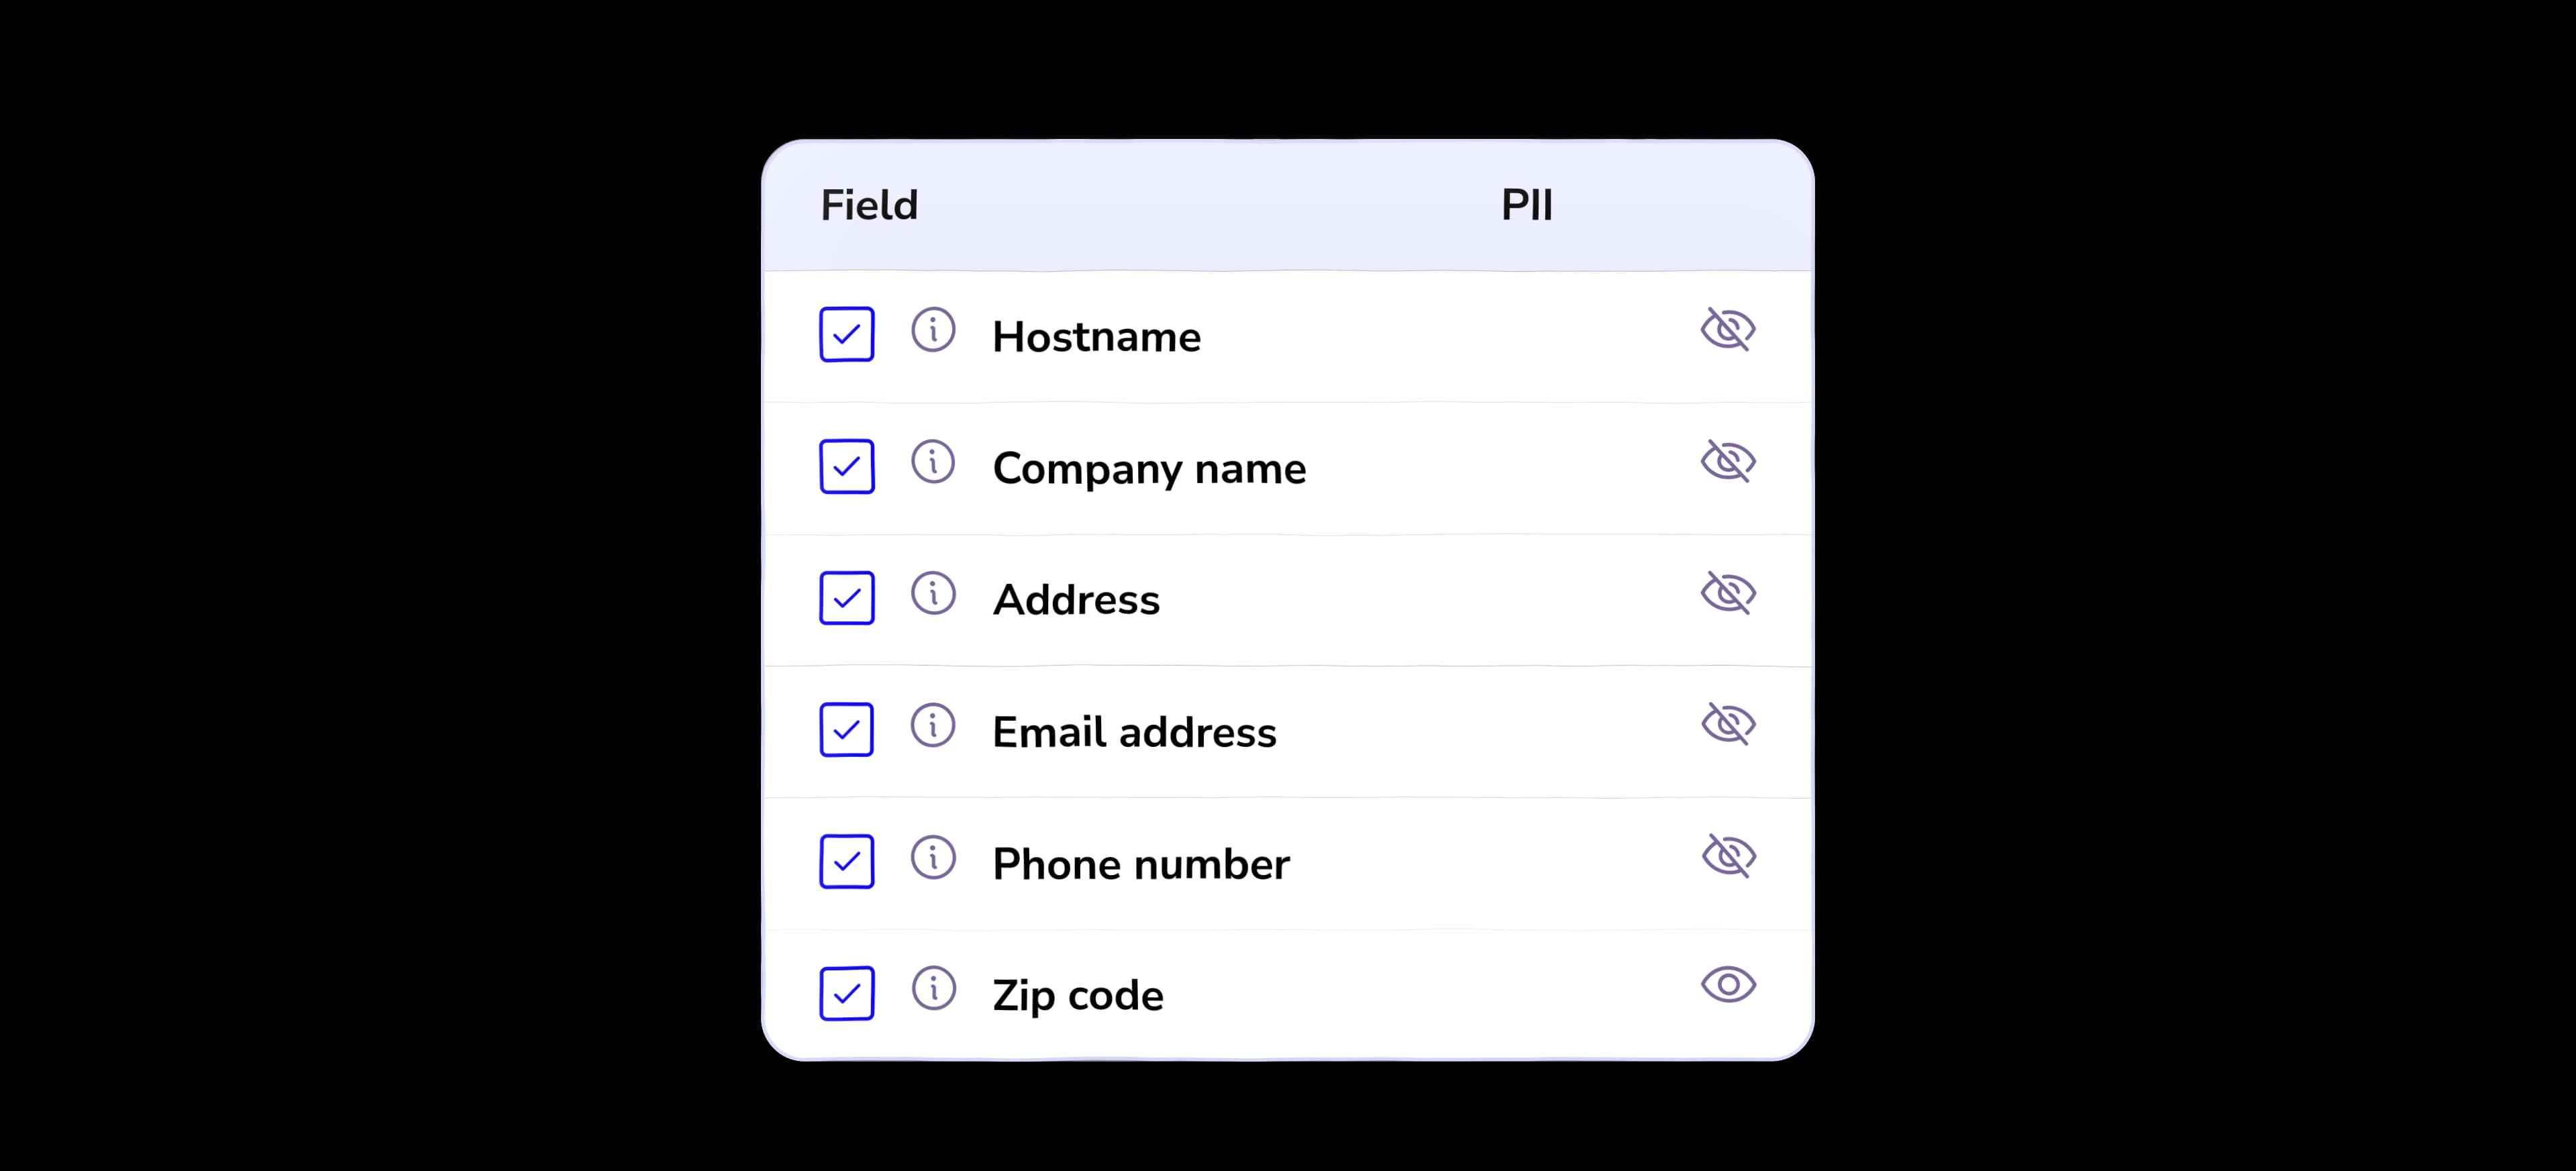The width and height of the screenshot is (2576, 1171).
Task: Select the PII column header
Action: click(1525, 204)
